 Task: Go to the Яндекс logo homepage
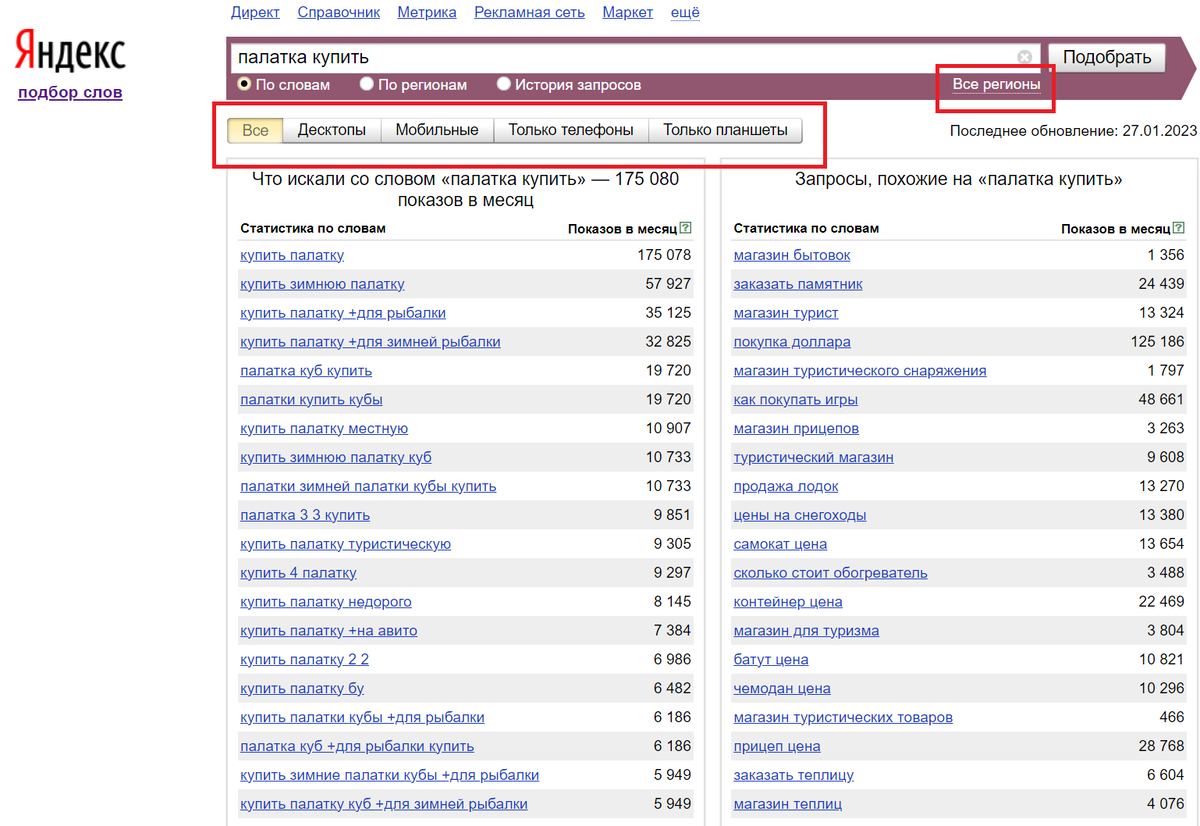click(69, 50)
